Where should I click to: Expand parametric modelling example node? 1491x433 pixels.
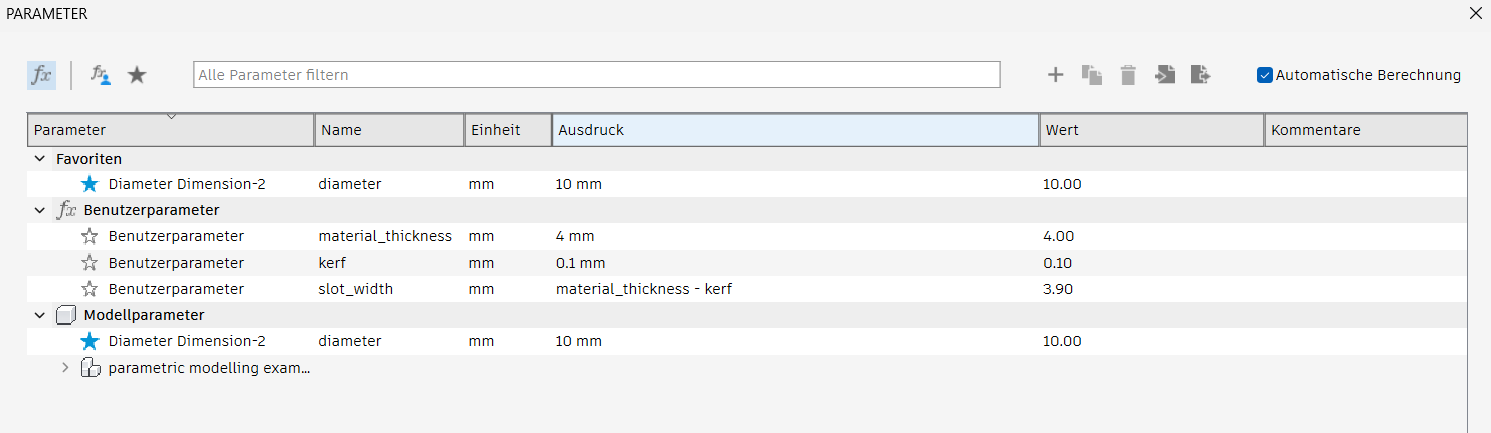66,367
